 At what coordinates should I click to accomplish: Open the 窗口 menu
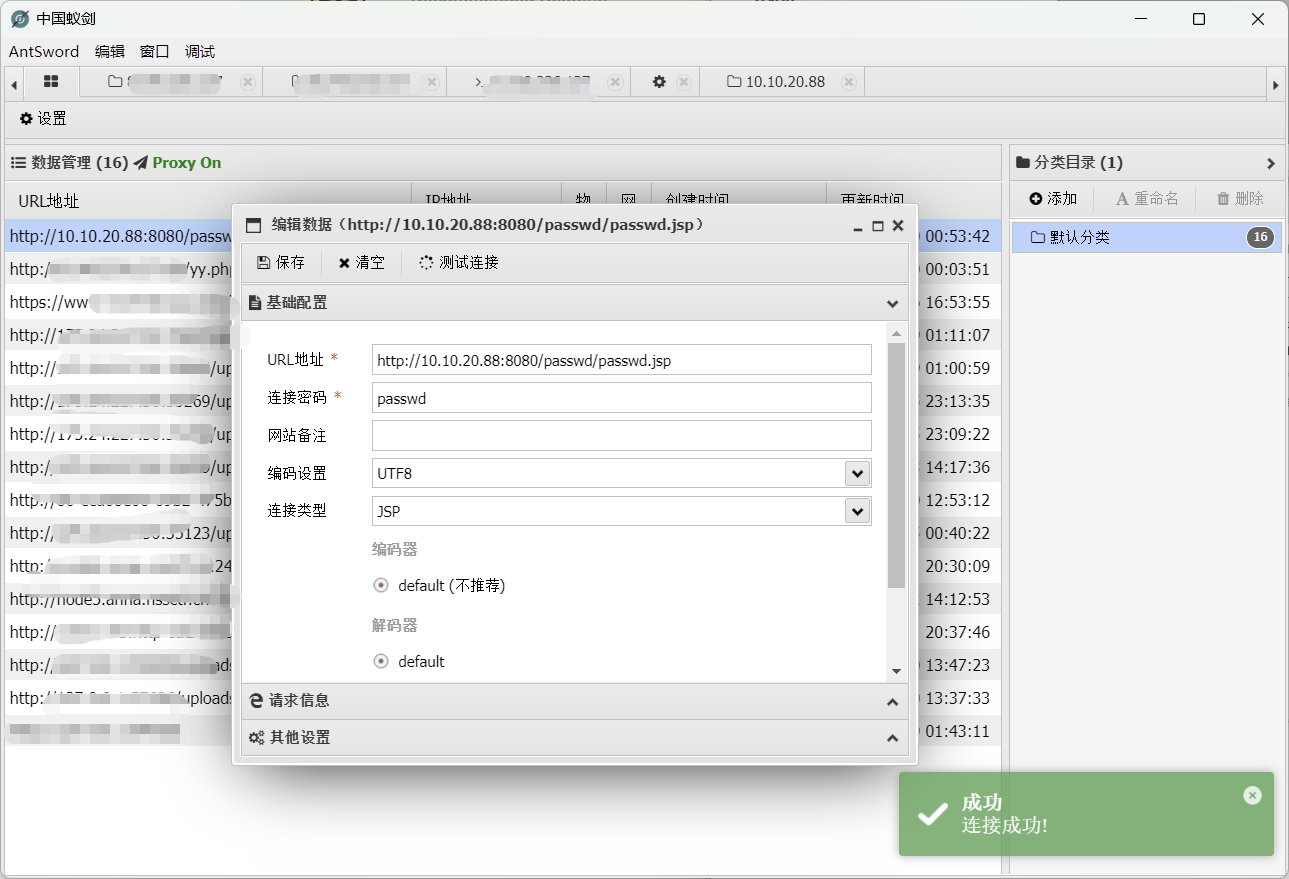pos(155,52)
